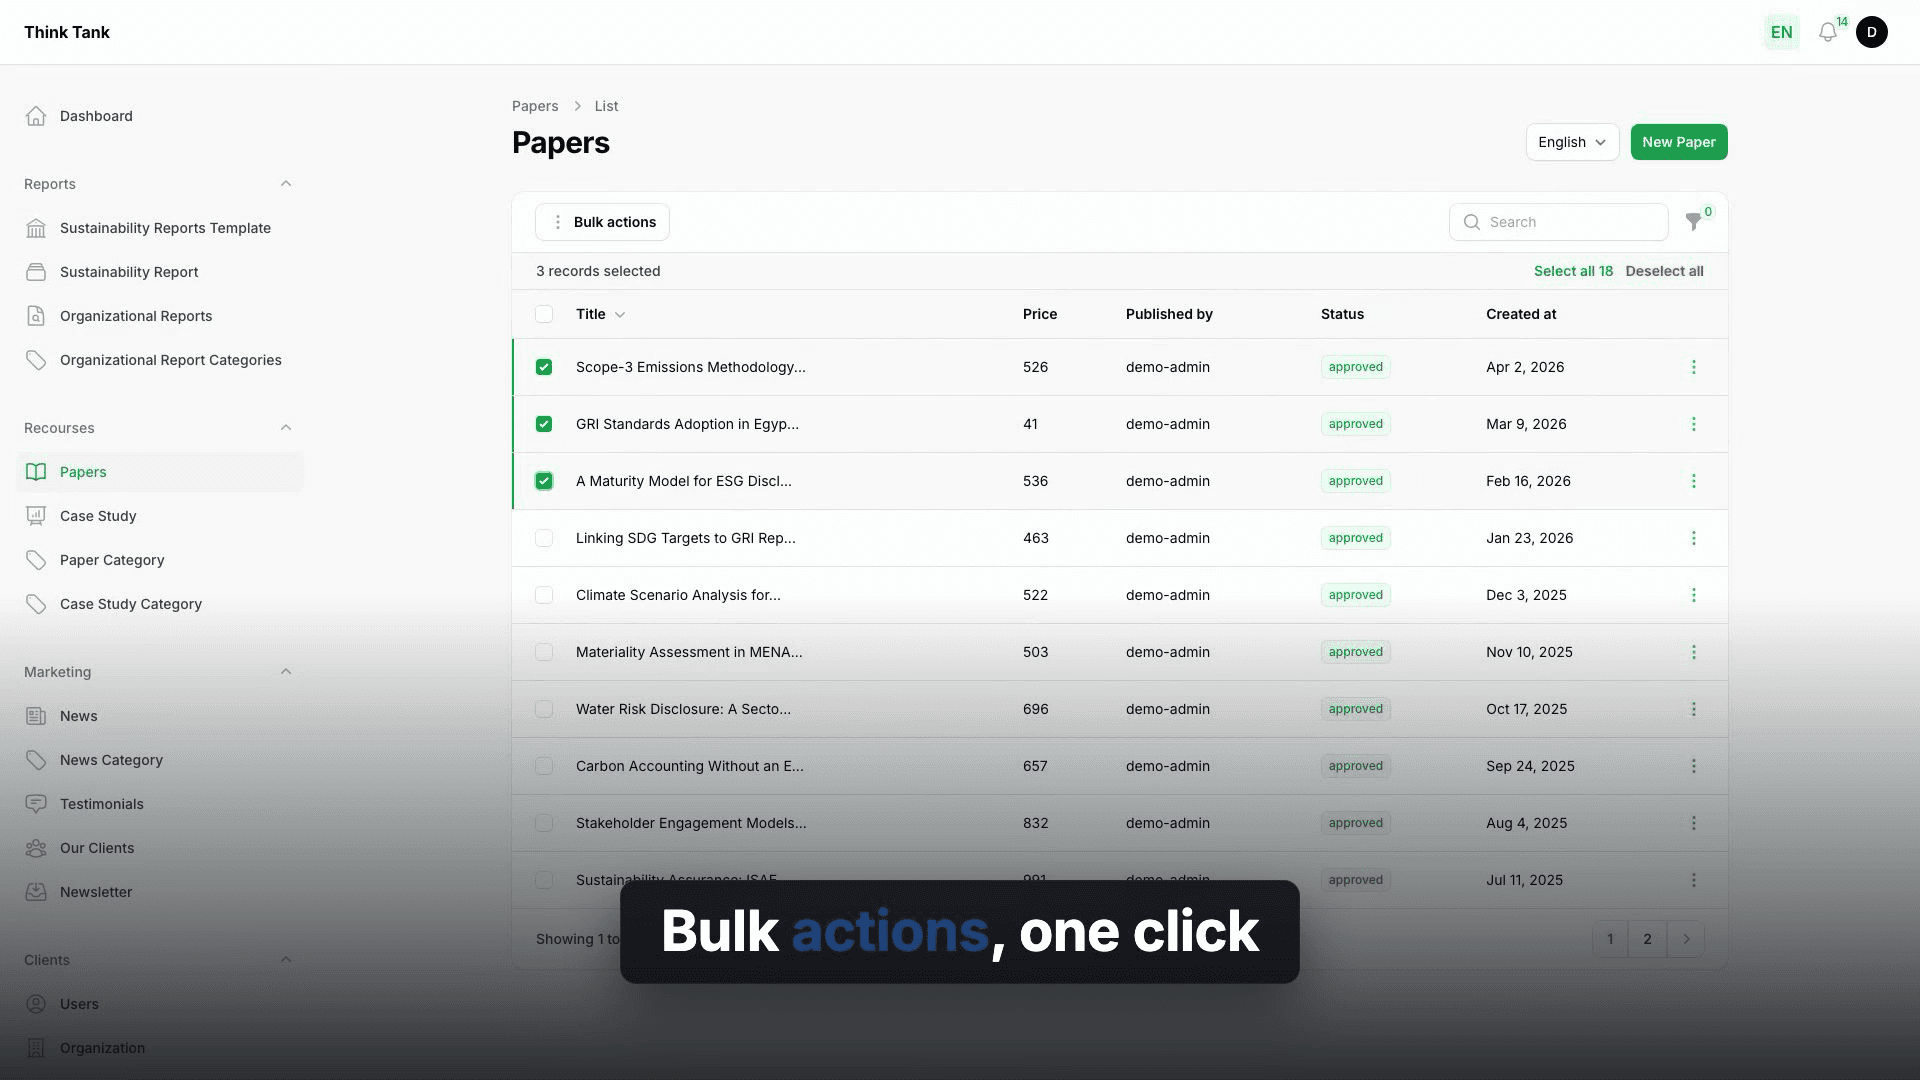
Task: Open the user avatar D menu
Action: [1872, 32]
